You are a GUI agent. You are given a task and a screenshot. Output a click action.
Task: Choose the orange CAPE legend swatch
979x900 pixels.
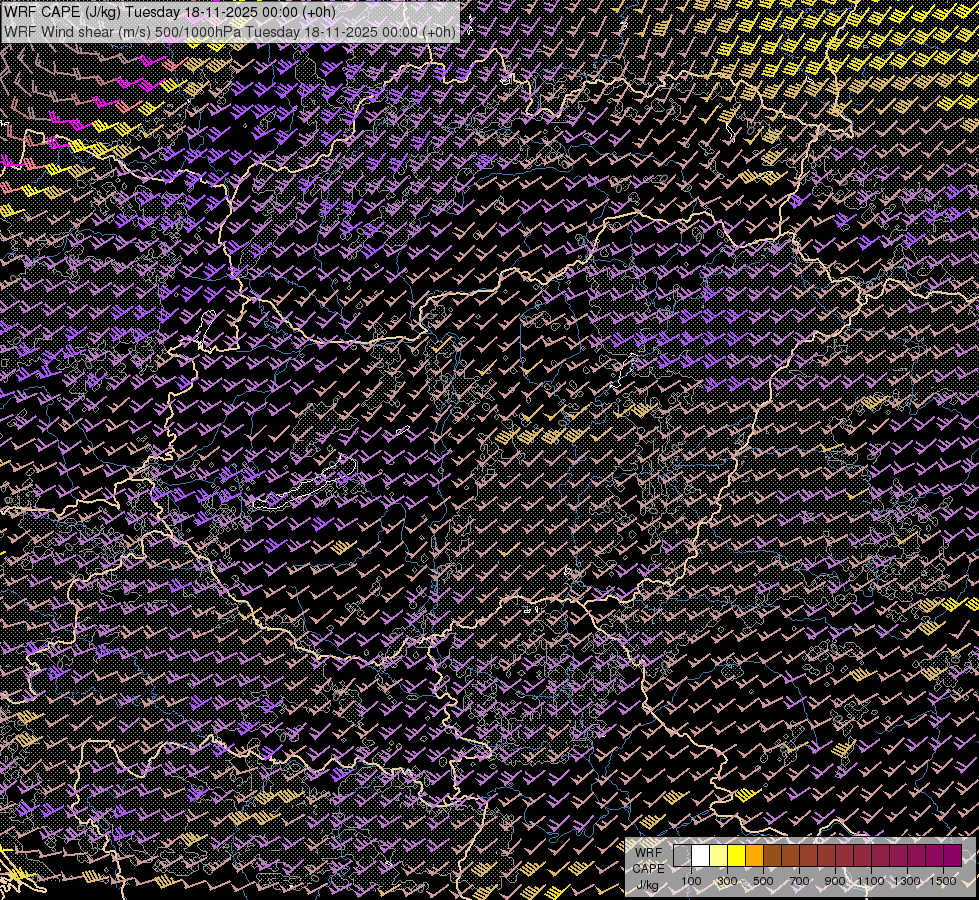(x=754, y=856)
